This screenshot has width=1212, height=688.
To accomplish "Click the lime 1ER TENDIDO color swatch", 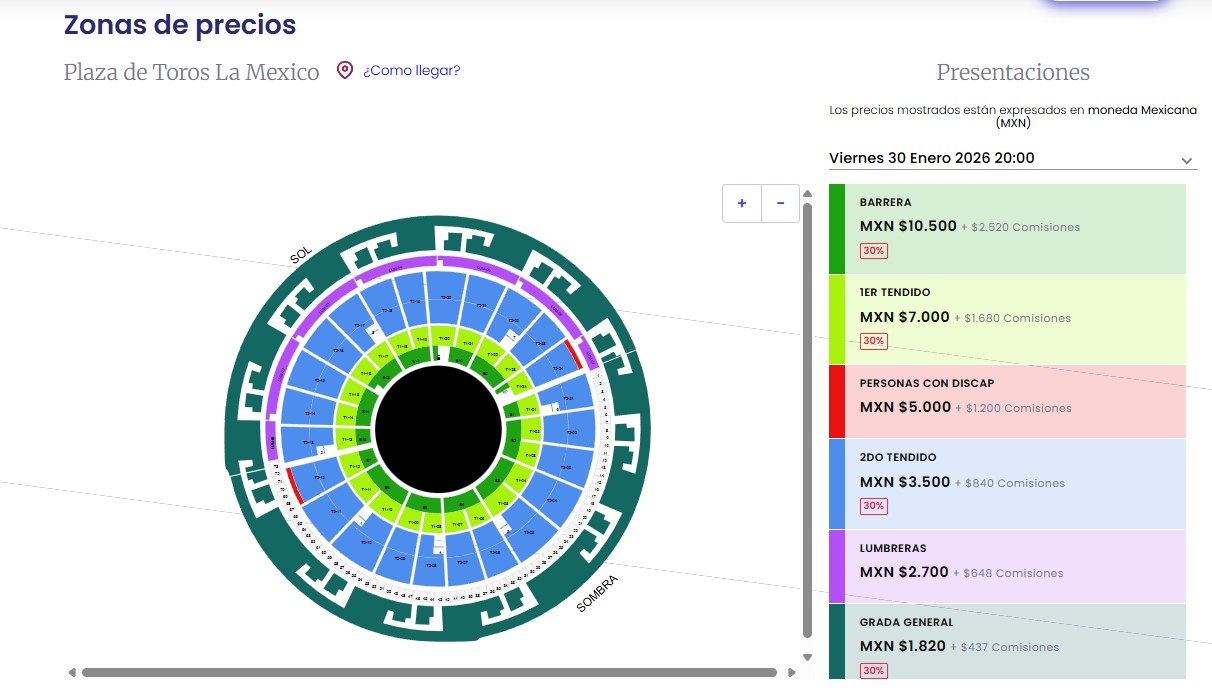I will coord(837,319).
